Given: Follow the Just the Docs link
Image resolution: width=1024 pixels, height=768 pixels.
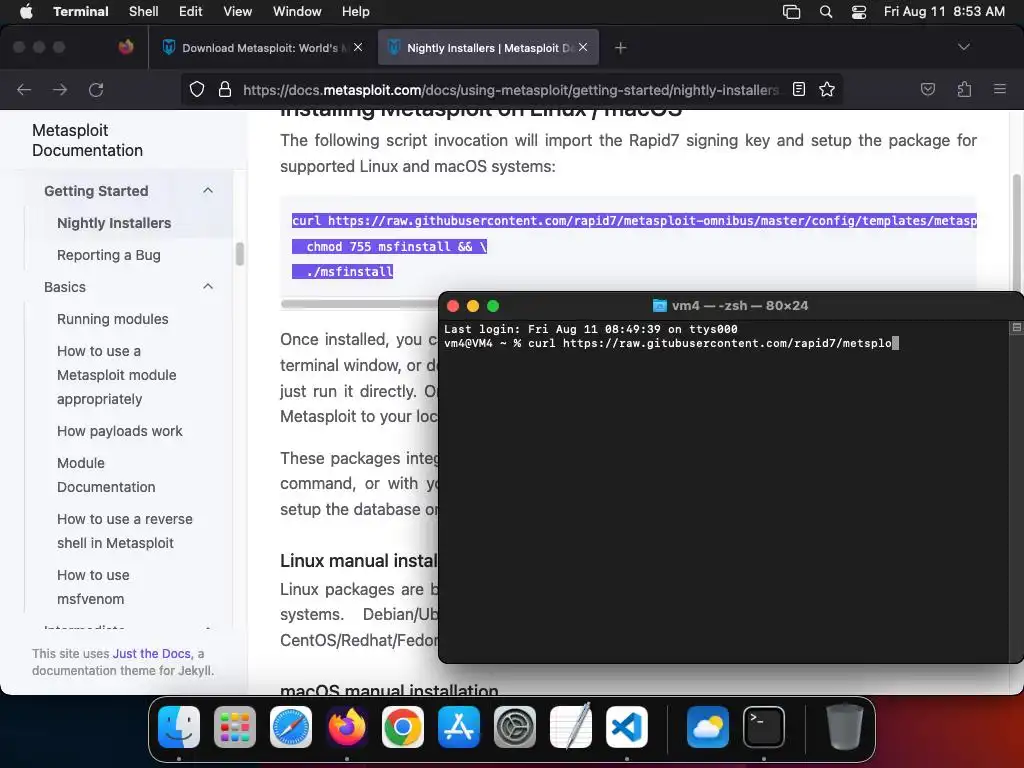Looking at the screenshot, I should pos(152,654).
